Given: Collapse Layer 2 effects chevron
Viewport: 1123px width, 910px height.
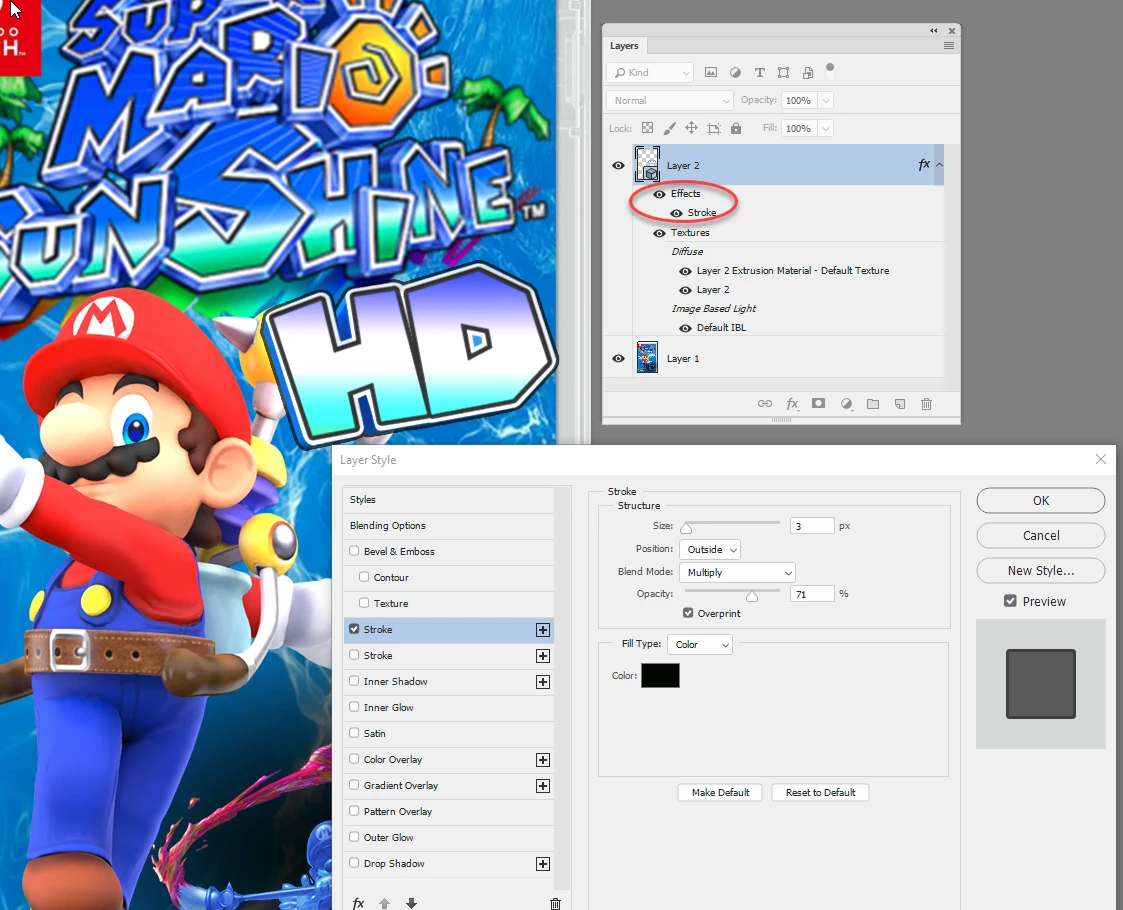Looking at the screenshot, I should (x=939, y=165).
